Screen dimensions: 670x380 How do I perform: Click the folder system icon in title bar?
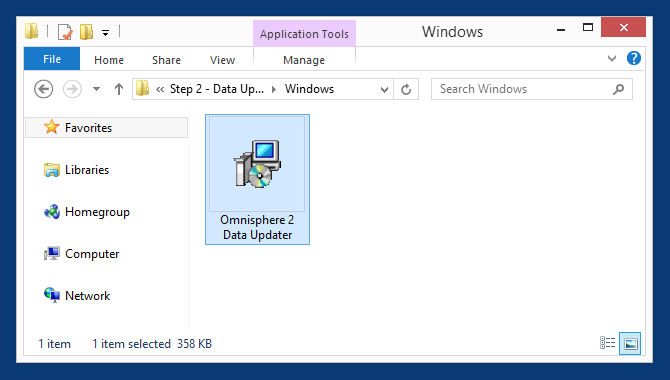click(x=32, y=31)
